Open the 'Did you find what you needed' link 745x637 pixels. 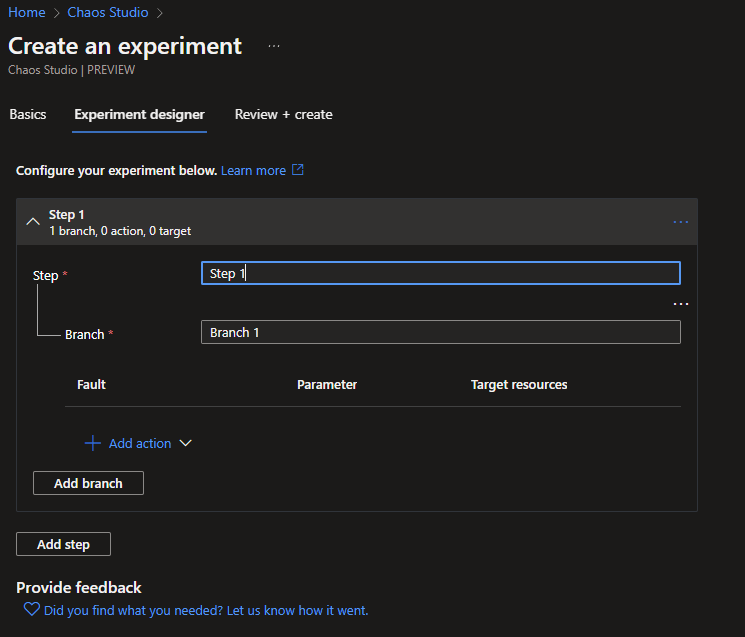(x=206, y=610)
